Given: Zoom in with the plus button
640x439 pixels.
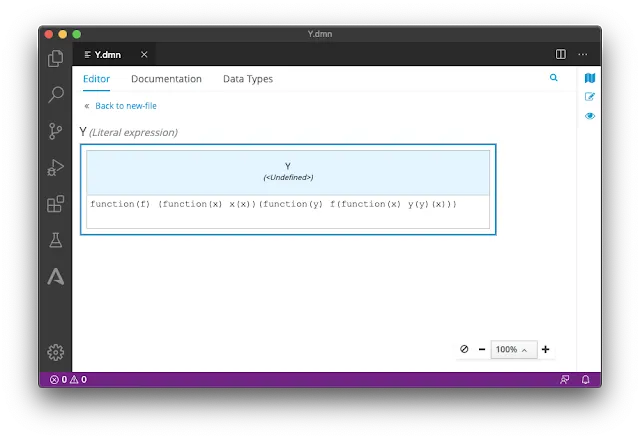Looking at the screenshot, I should click(545, 349).
